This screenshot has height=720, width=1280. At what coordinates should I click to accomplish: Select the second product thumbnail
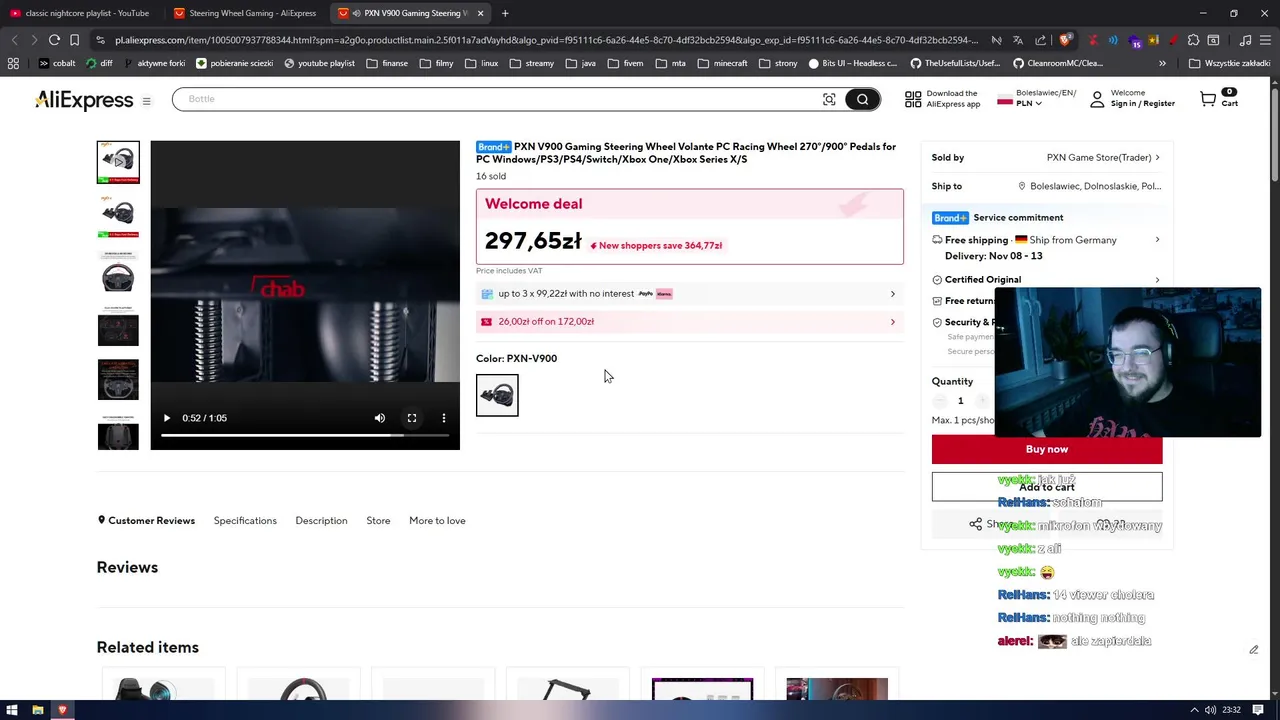[x=118, y=216]
